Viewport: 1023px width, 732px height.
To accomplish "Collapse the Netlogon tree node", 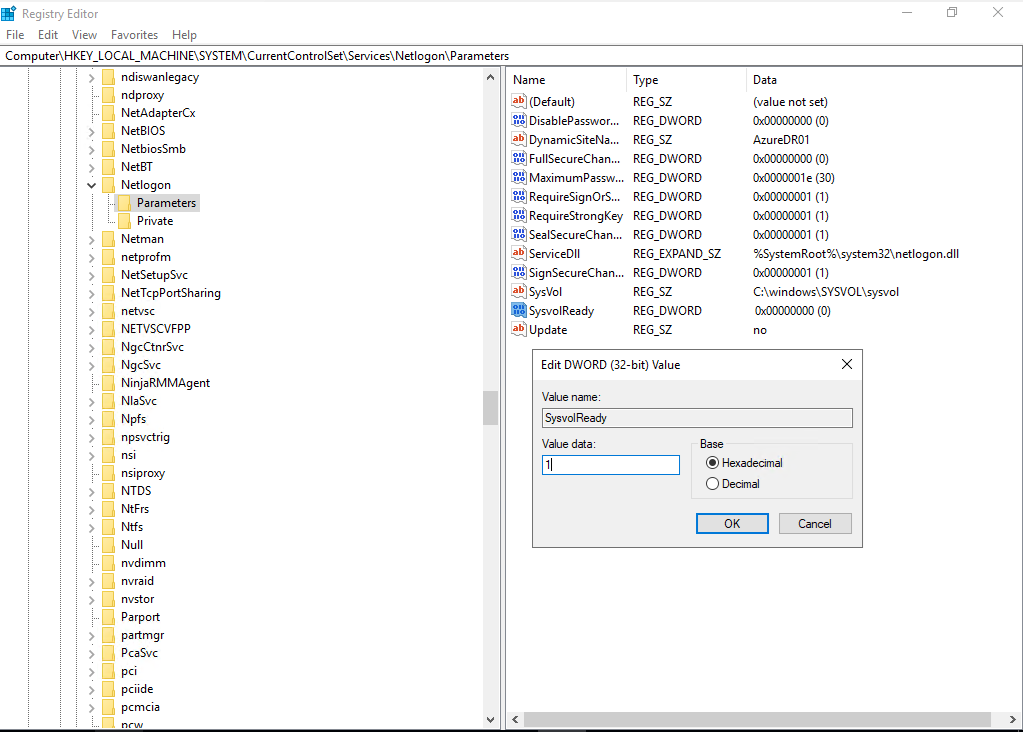I will [91, 185].
